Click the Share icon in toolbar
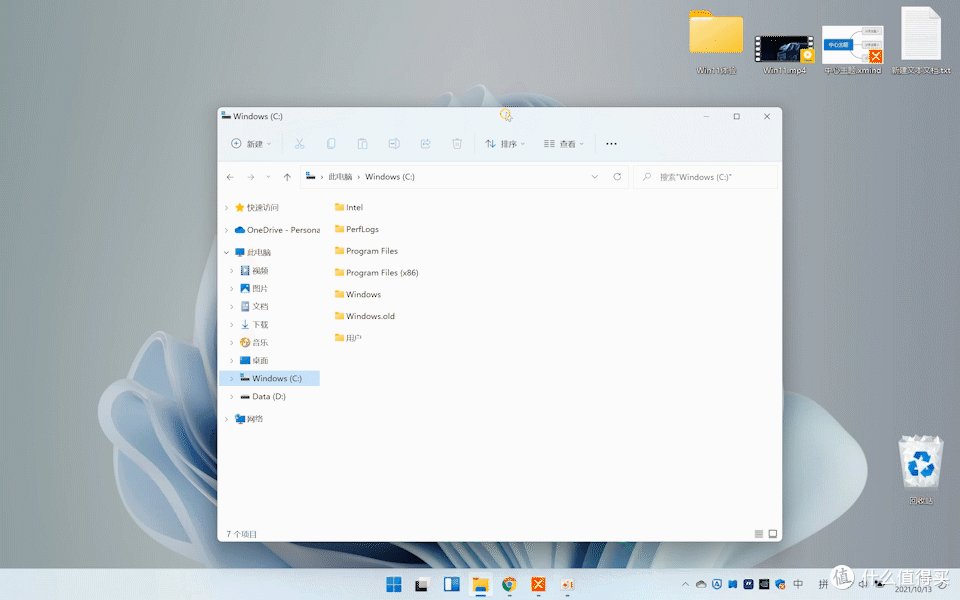 pyautogui.click(x=426, y=144)
